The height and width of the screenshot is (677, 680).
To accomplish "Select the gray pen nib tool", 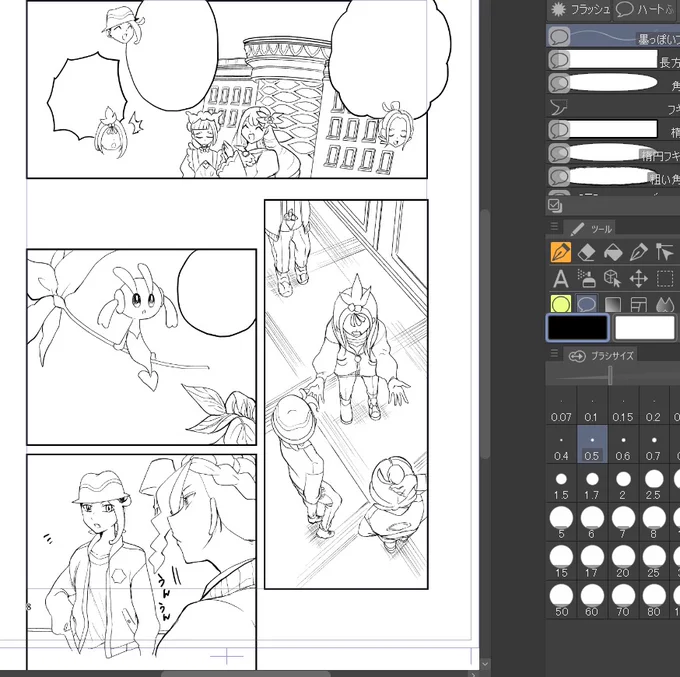I will 639,252.
